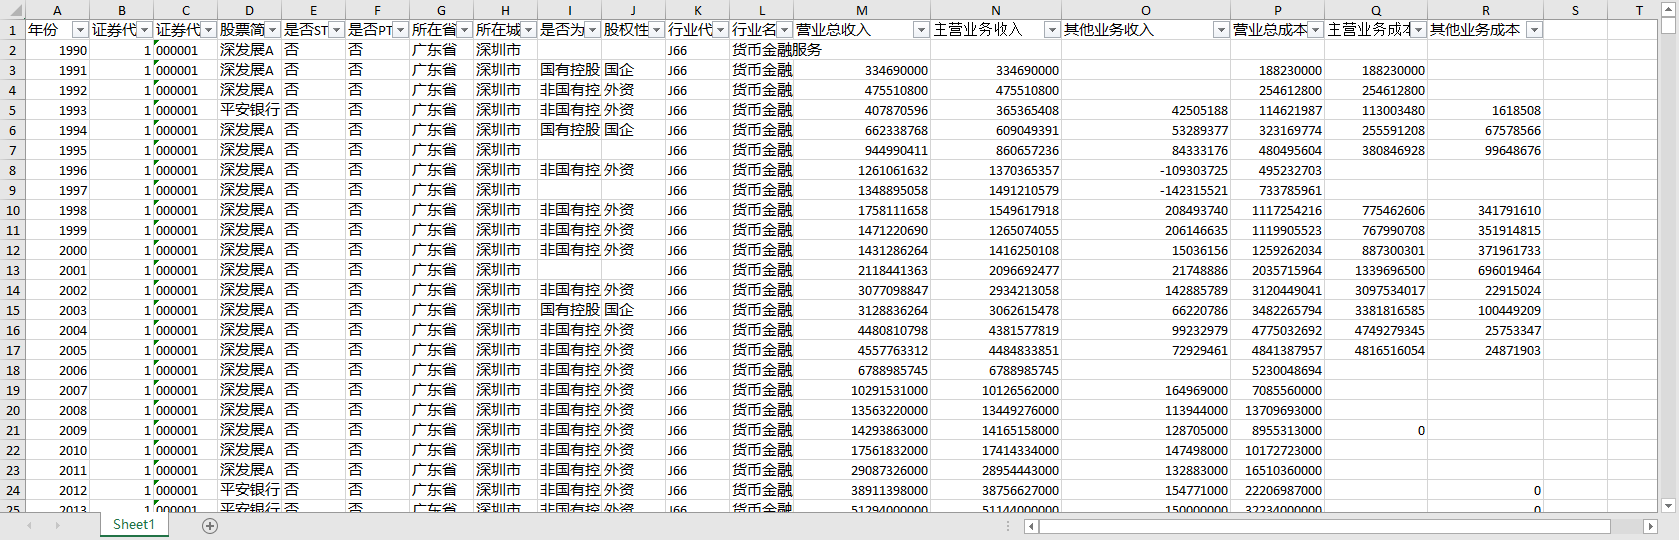Expand the 所在城 filter dropdown
Screen dimensions: 1679x540
pos(528,30)
